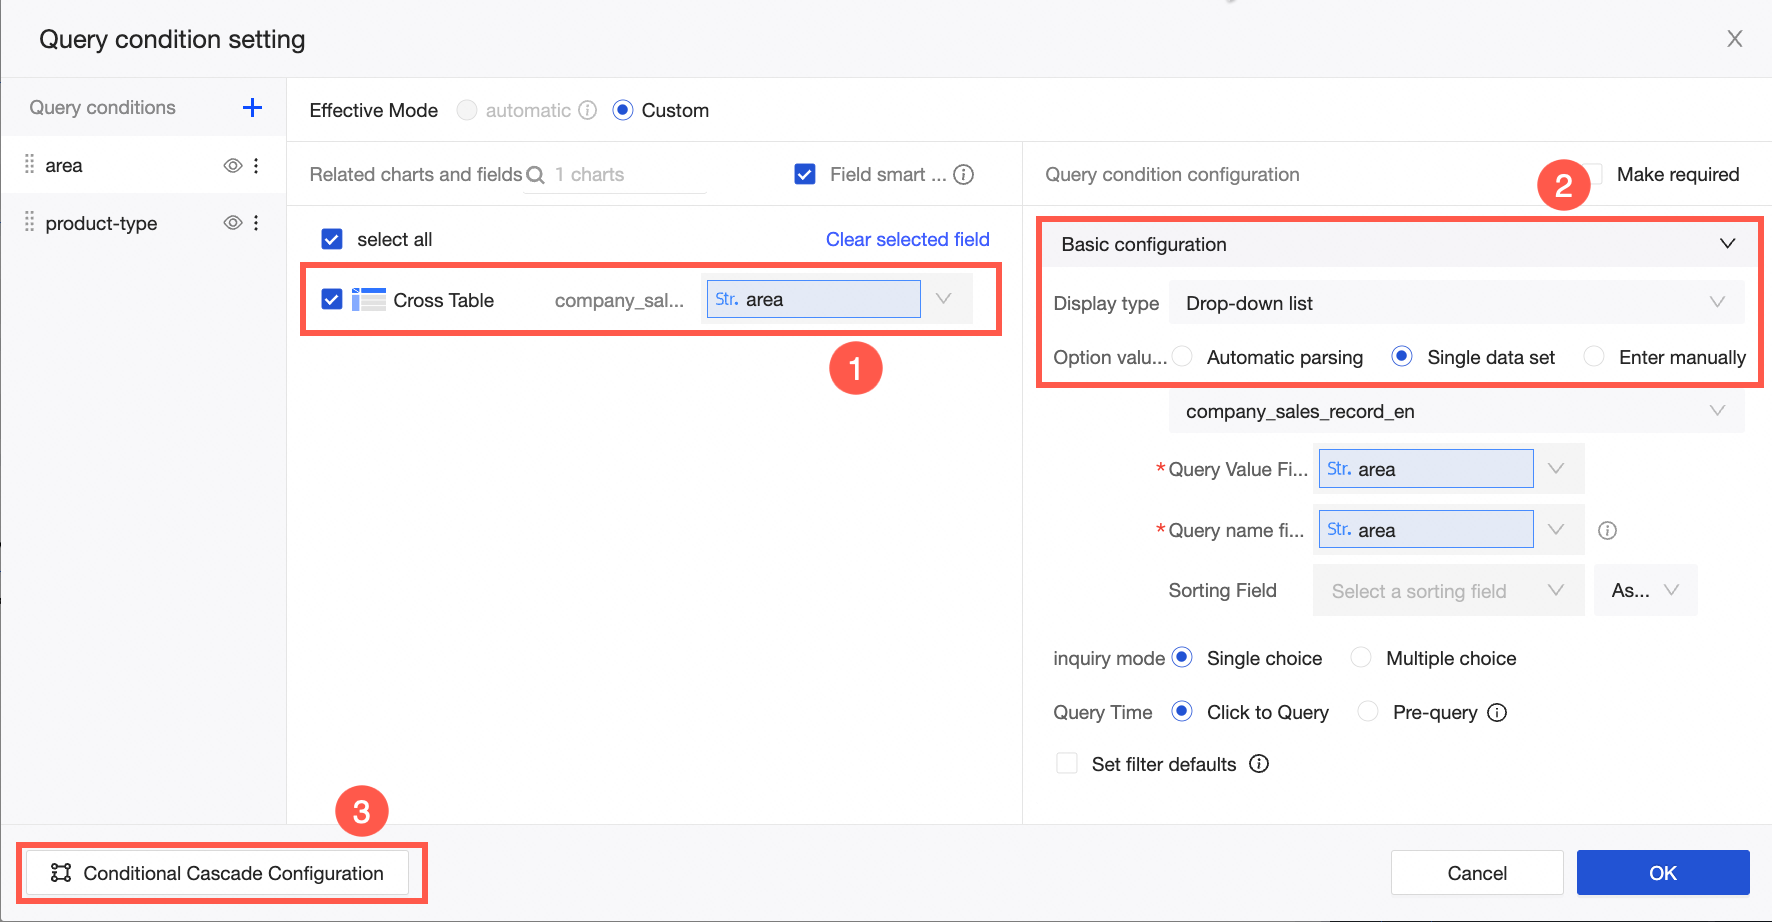Click info icon beside Pre-query
The image size is (1772, 922).
click(1497, 713)
